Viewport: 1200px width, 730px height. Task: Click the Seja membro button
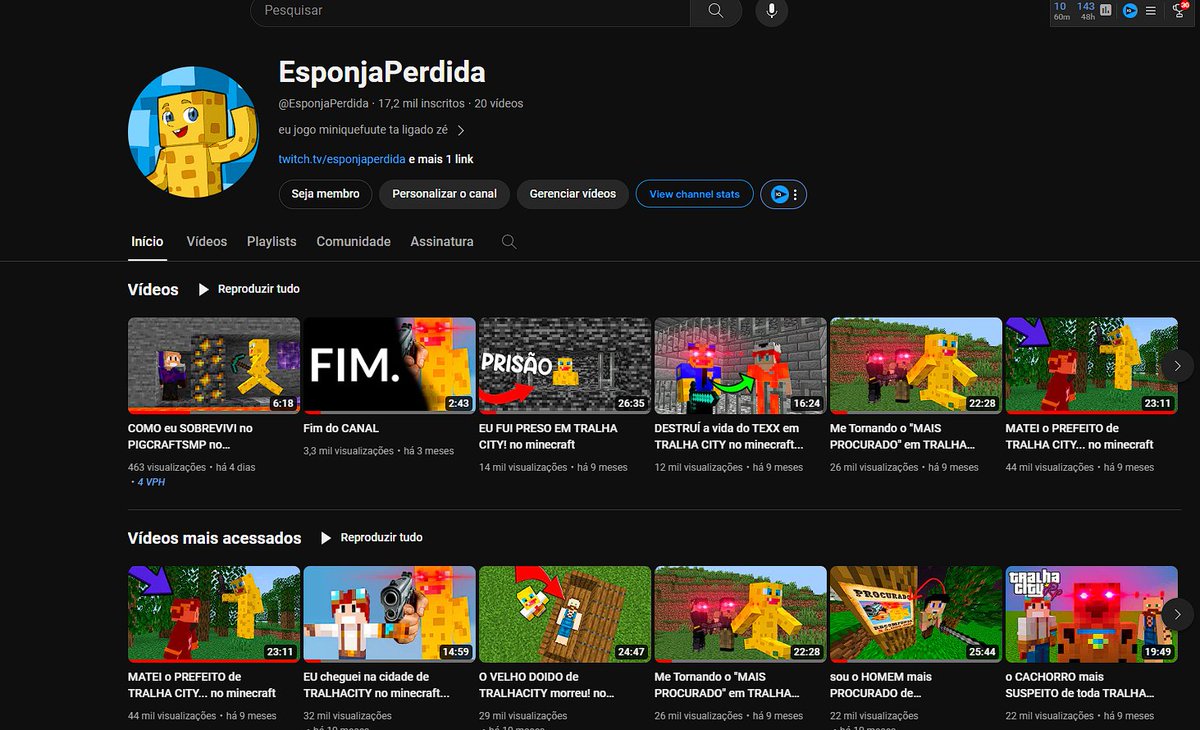[x=325, y=194]
